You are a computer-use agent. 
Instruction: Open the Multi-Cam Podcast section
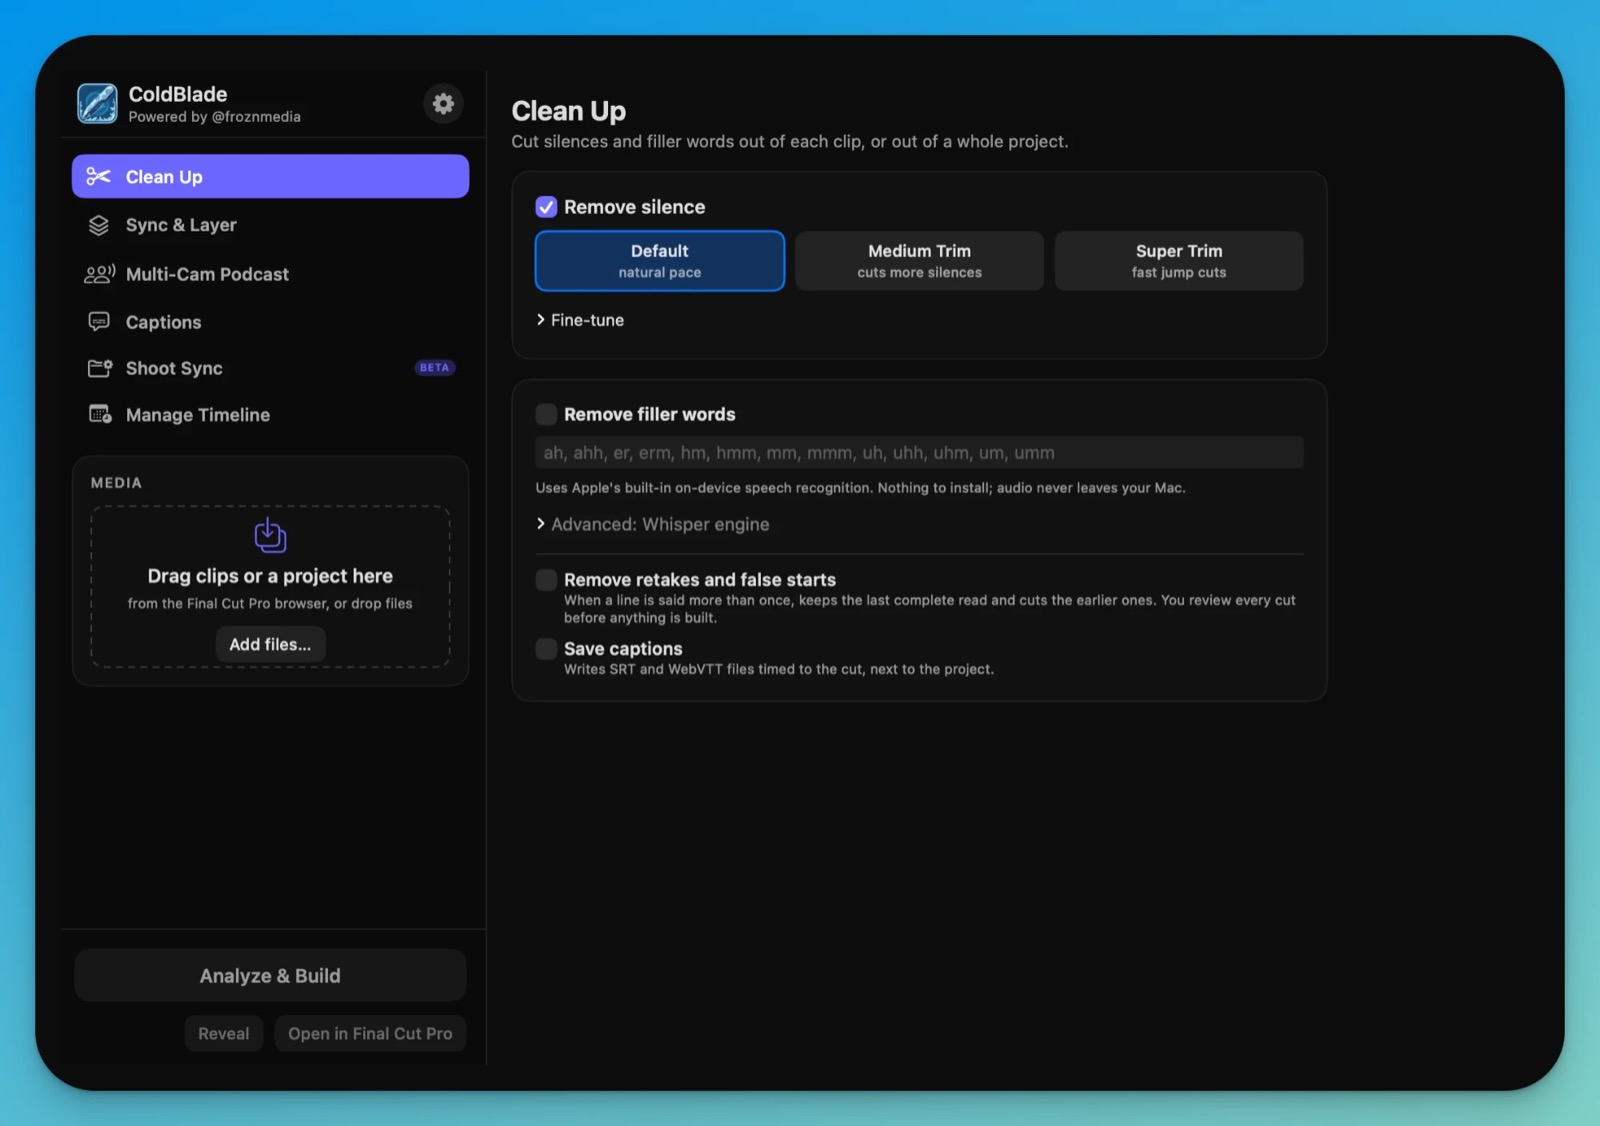click(270, 274)
